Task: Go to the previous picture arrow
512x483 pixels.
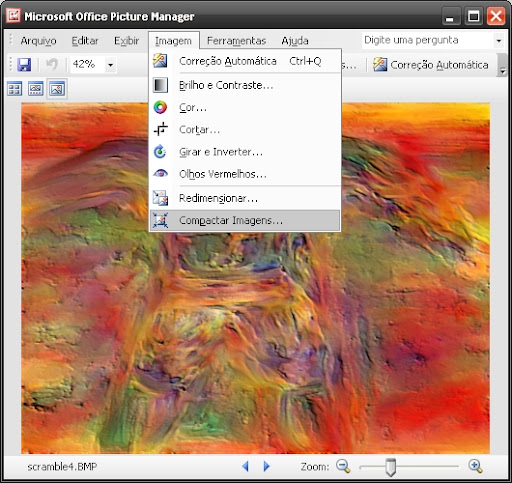Action: tap(246, 466)
